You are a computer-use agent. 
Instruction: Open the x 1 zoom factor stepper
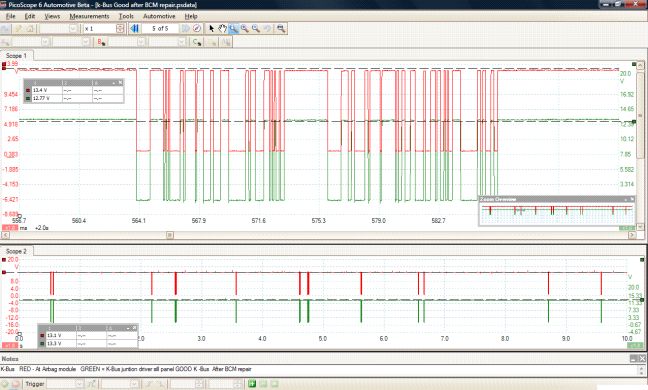click(120, 29)
